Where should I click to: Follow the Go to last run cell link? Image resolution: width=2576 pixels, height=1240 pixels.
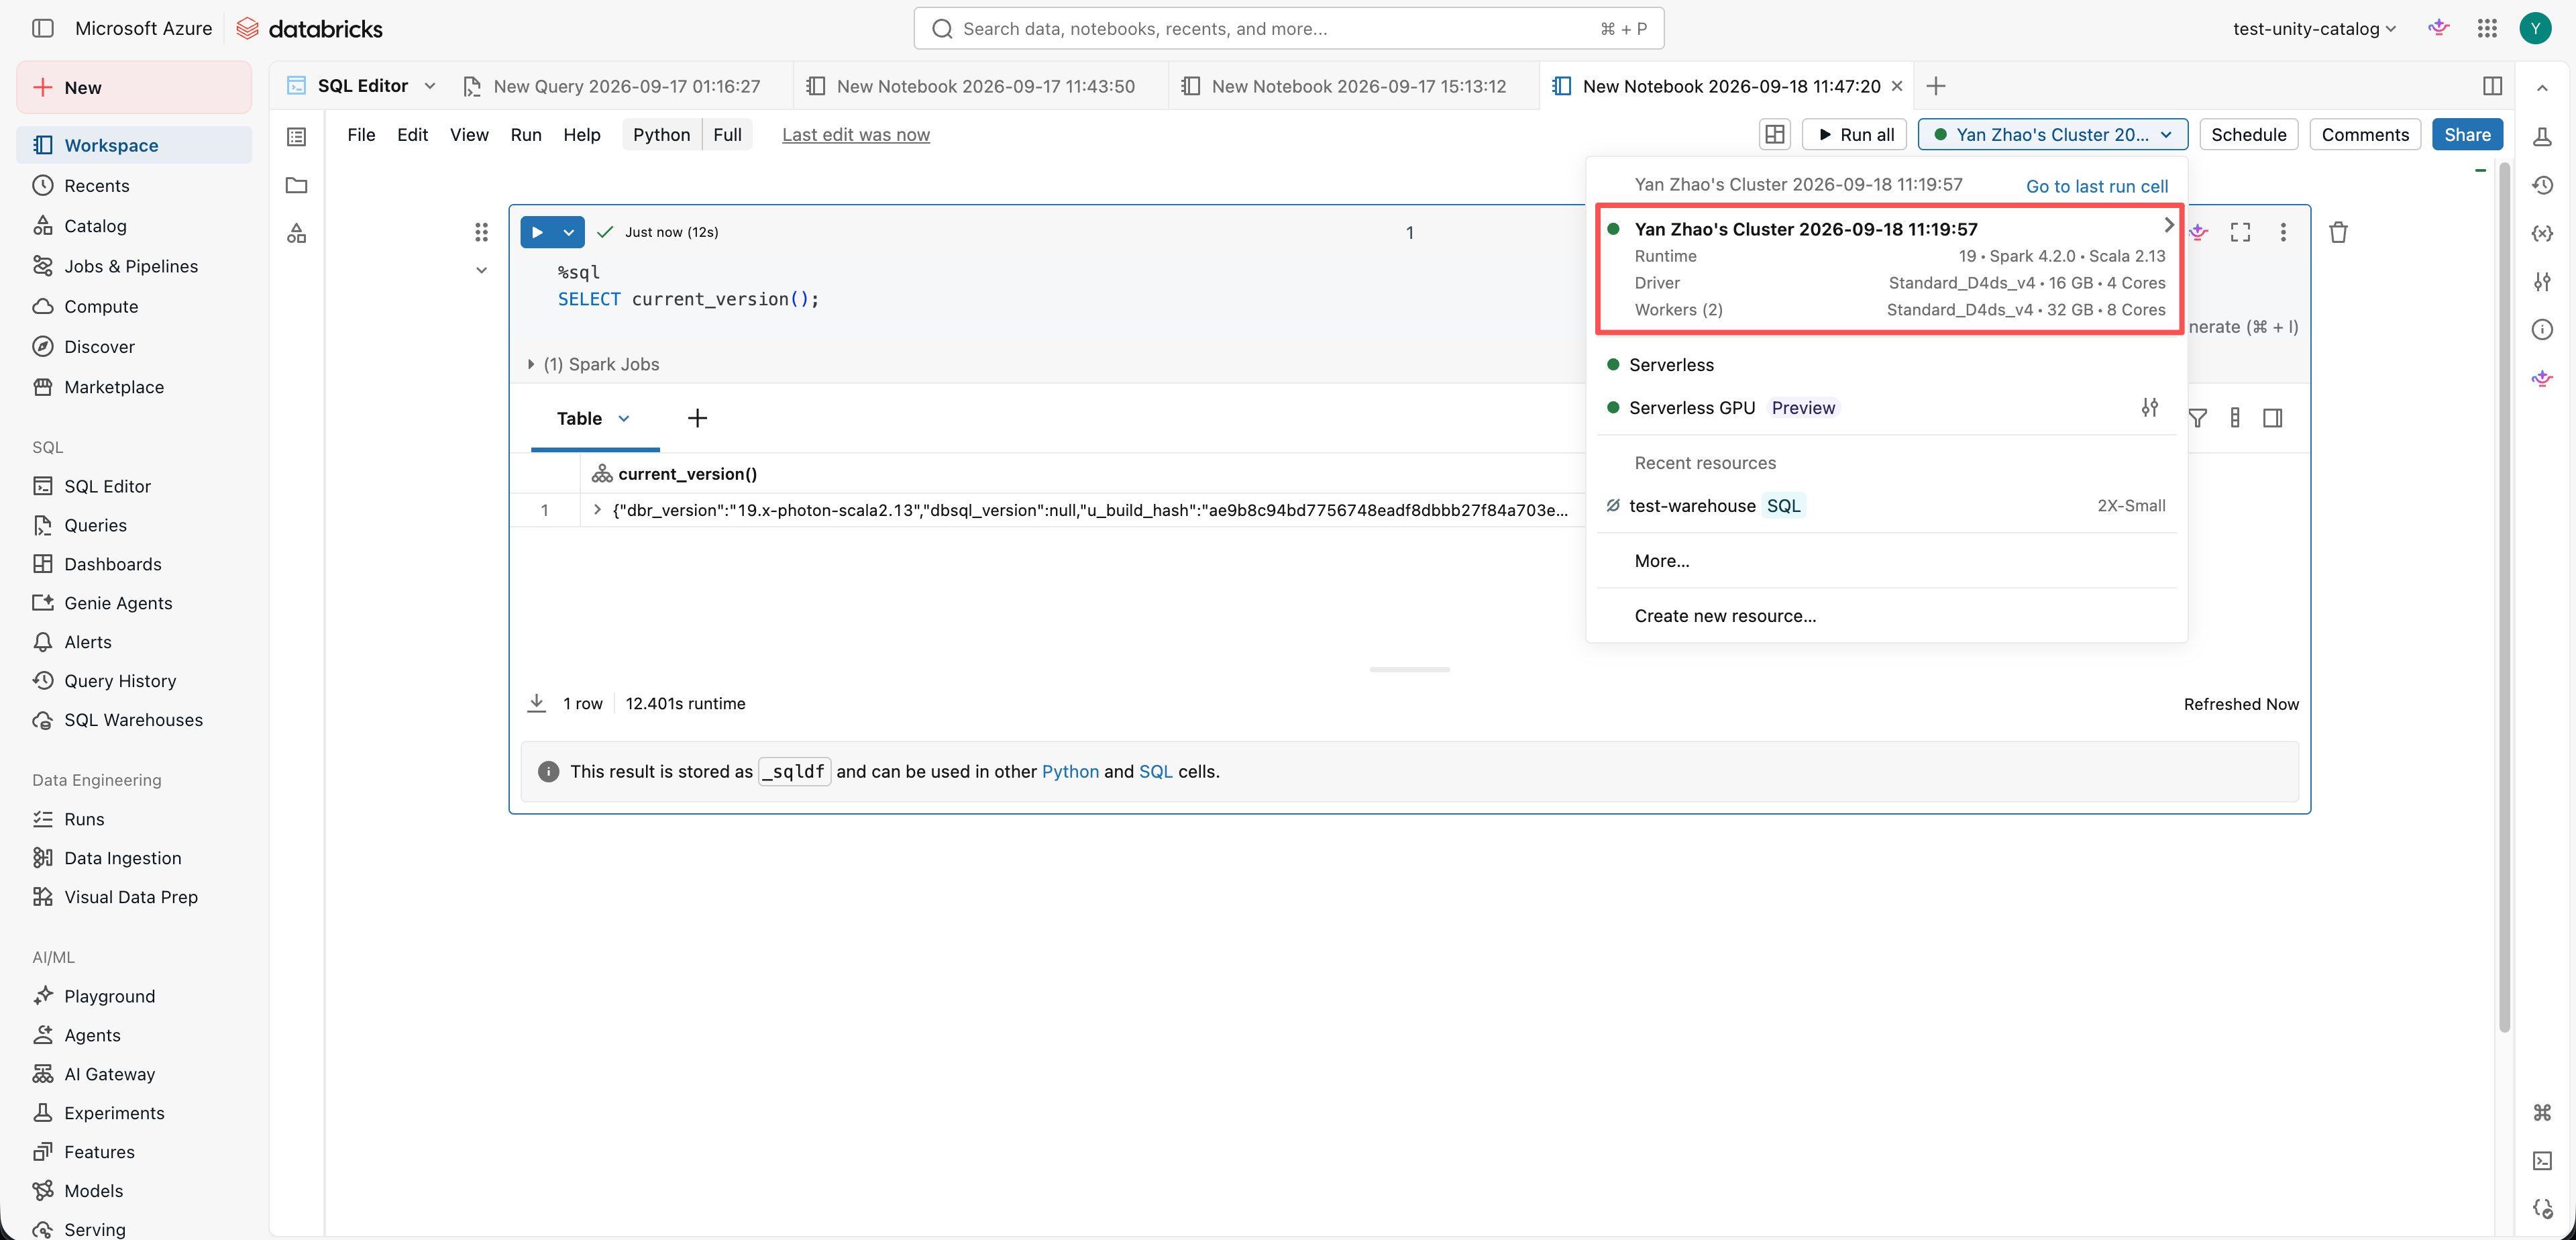click(2097, 186)
